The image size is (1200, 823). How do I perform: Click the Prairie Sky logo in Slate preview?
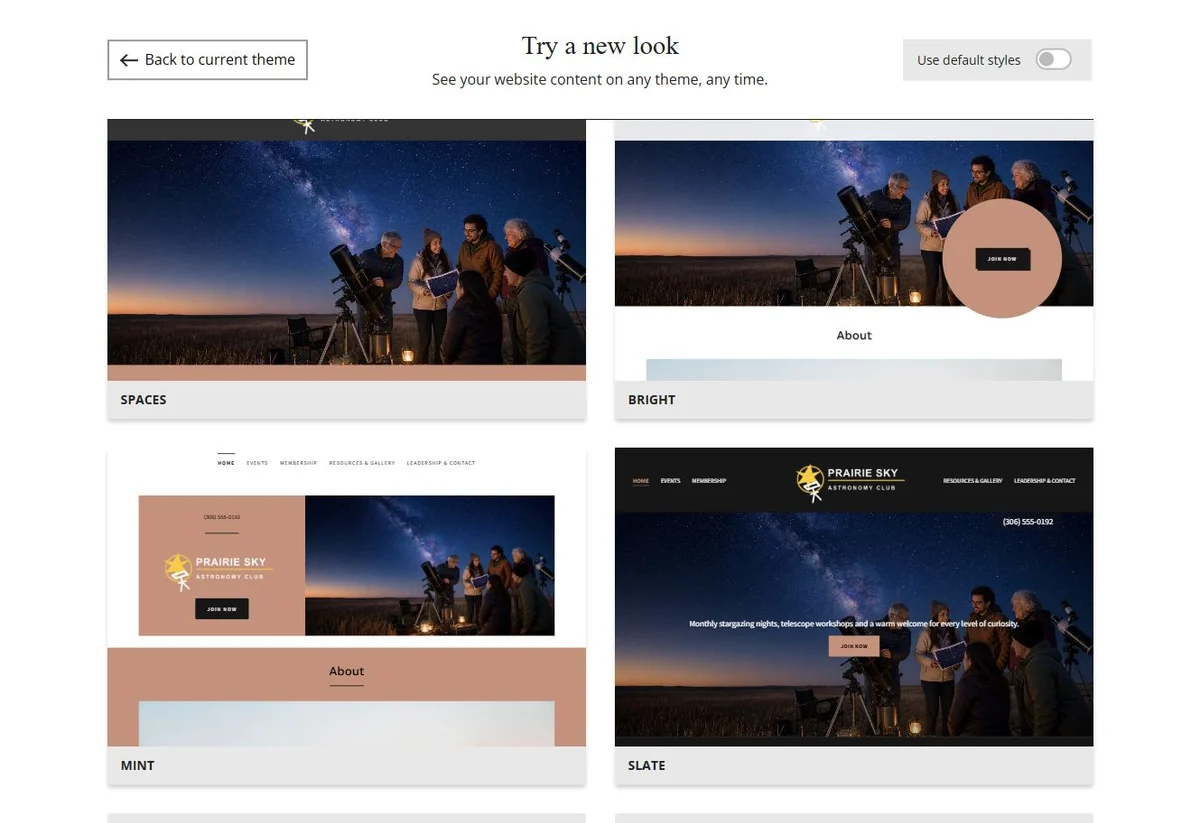[850, 481]
